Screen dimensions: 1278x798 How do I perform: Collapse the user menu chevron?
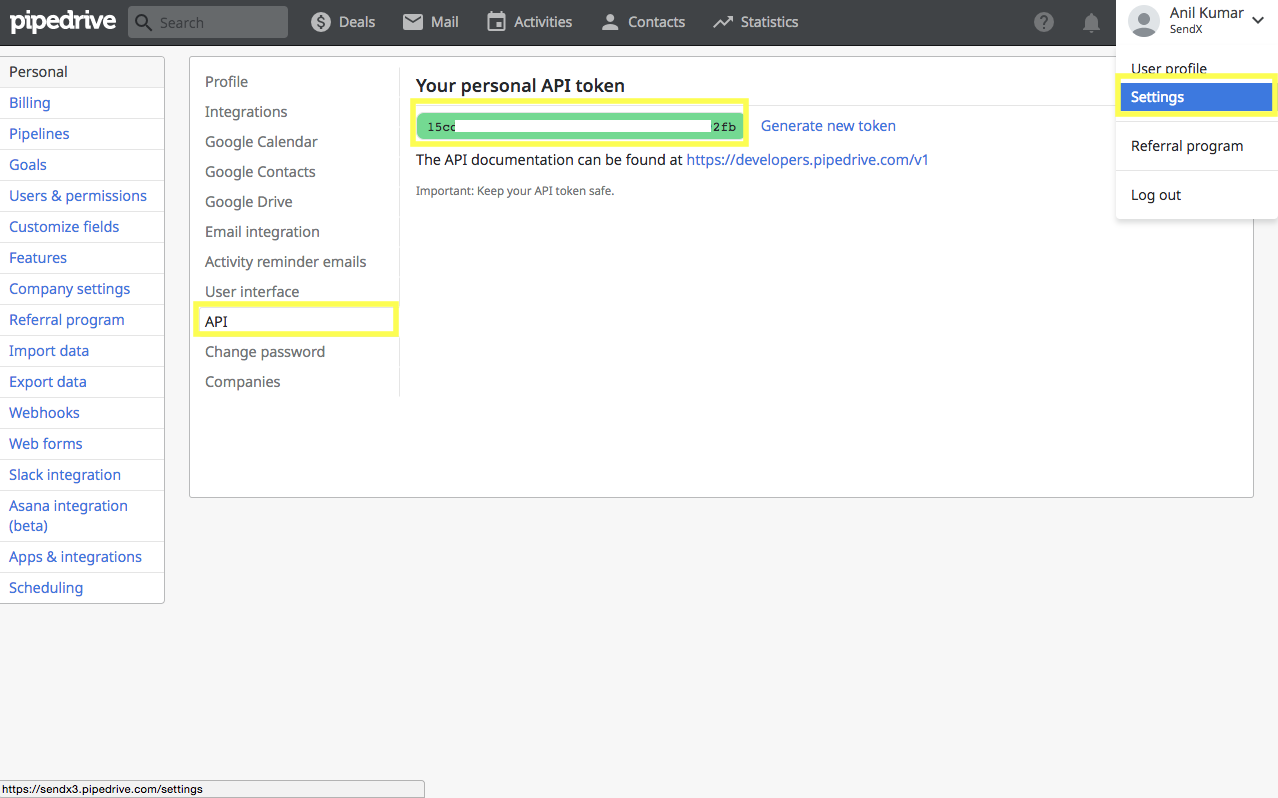point(1258,21)
